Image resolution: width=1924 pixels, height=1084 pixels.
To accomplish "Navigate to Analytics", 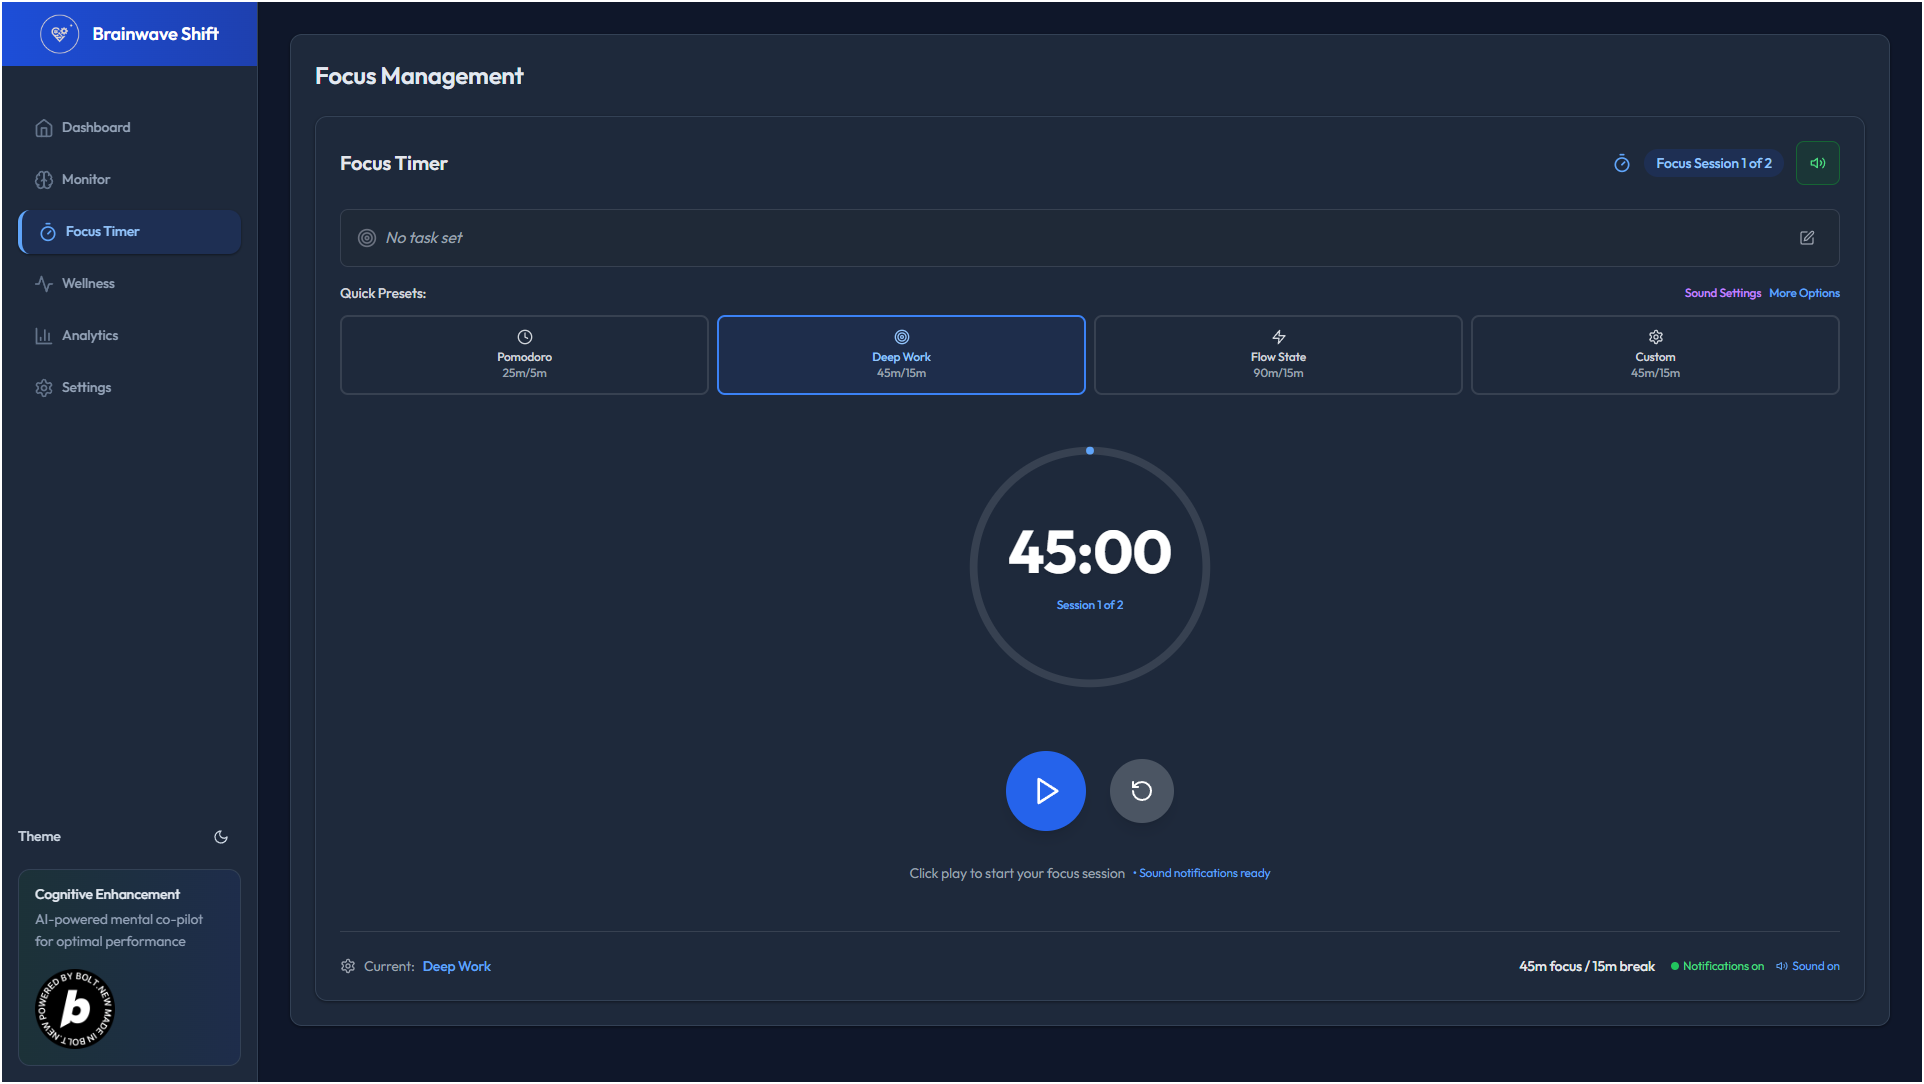I will 90,336.
